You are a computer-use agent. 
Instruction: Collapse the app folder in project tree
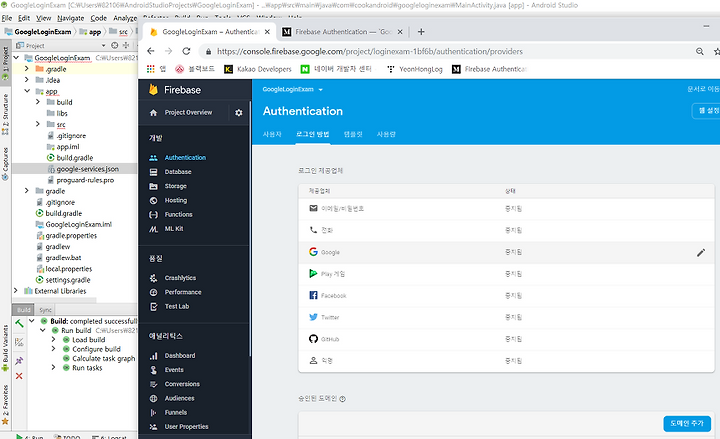tap(27, 90)
